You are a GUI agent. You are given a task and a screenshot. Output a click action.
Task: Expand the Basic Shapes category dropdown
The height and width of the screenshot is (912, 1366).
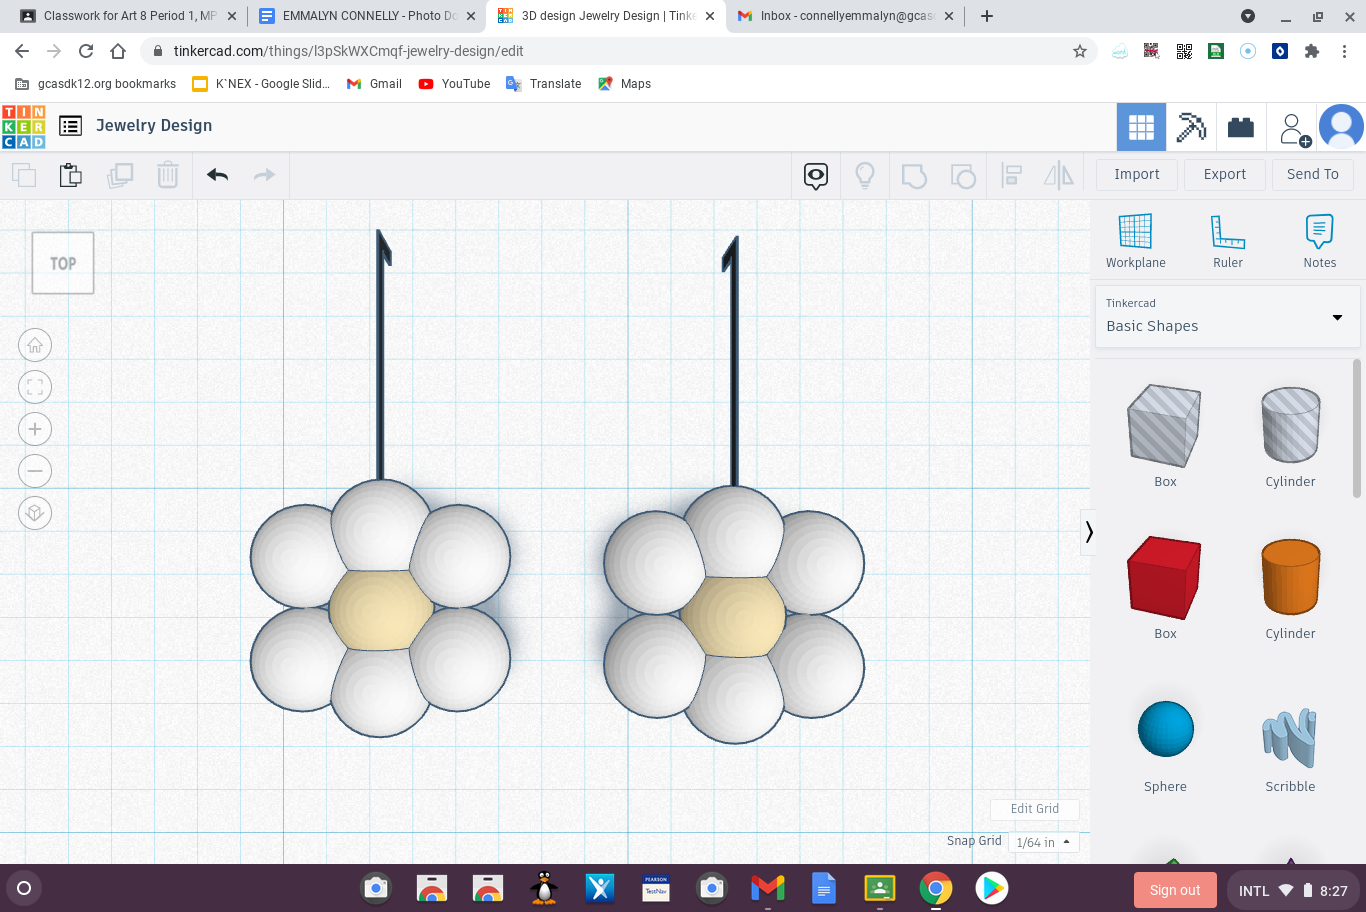tap(1227, 317)
